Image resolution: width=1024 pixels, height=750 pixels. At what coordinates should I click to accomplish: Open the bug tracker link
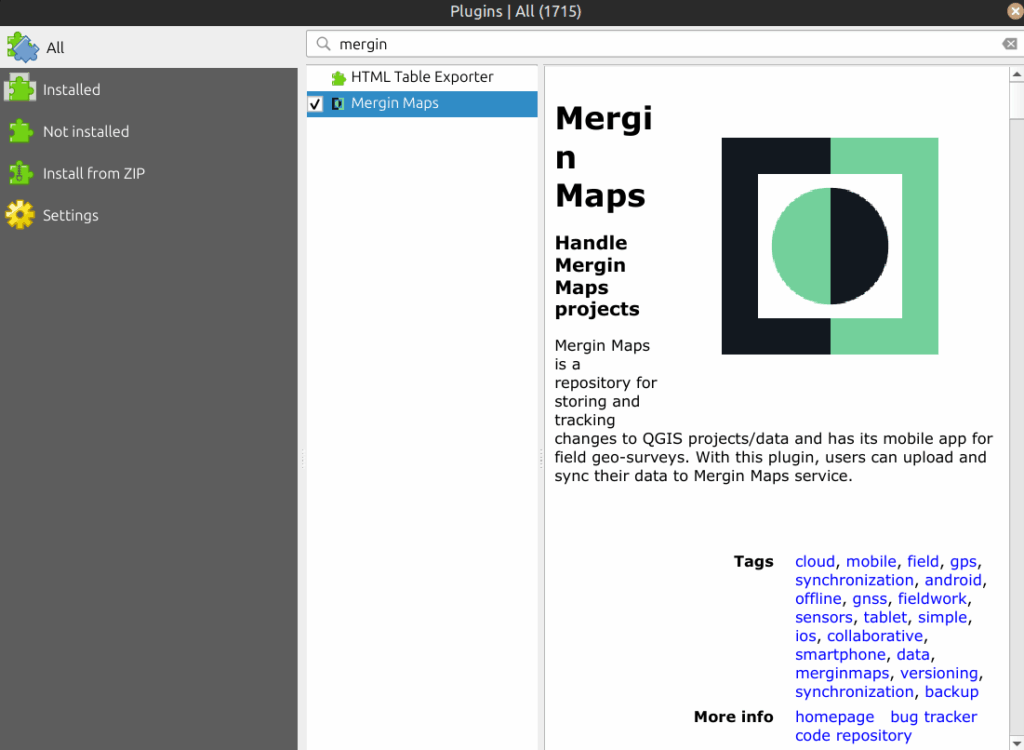(x=933, y=717)
